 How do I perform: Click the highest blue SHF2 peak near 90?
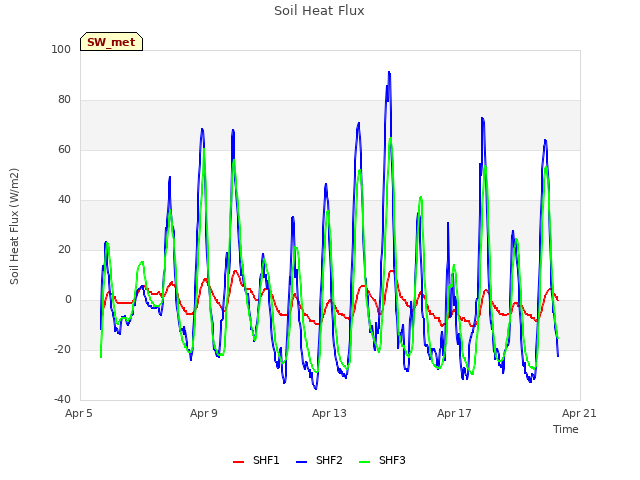click(389, 73)
